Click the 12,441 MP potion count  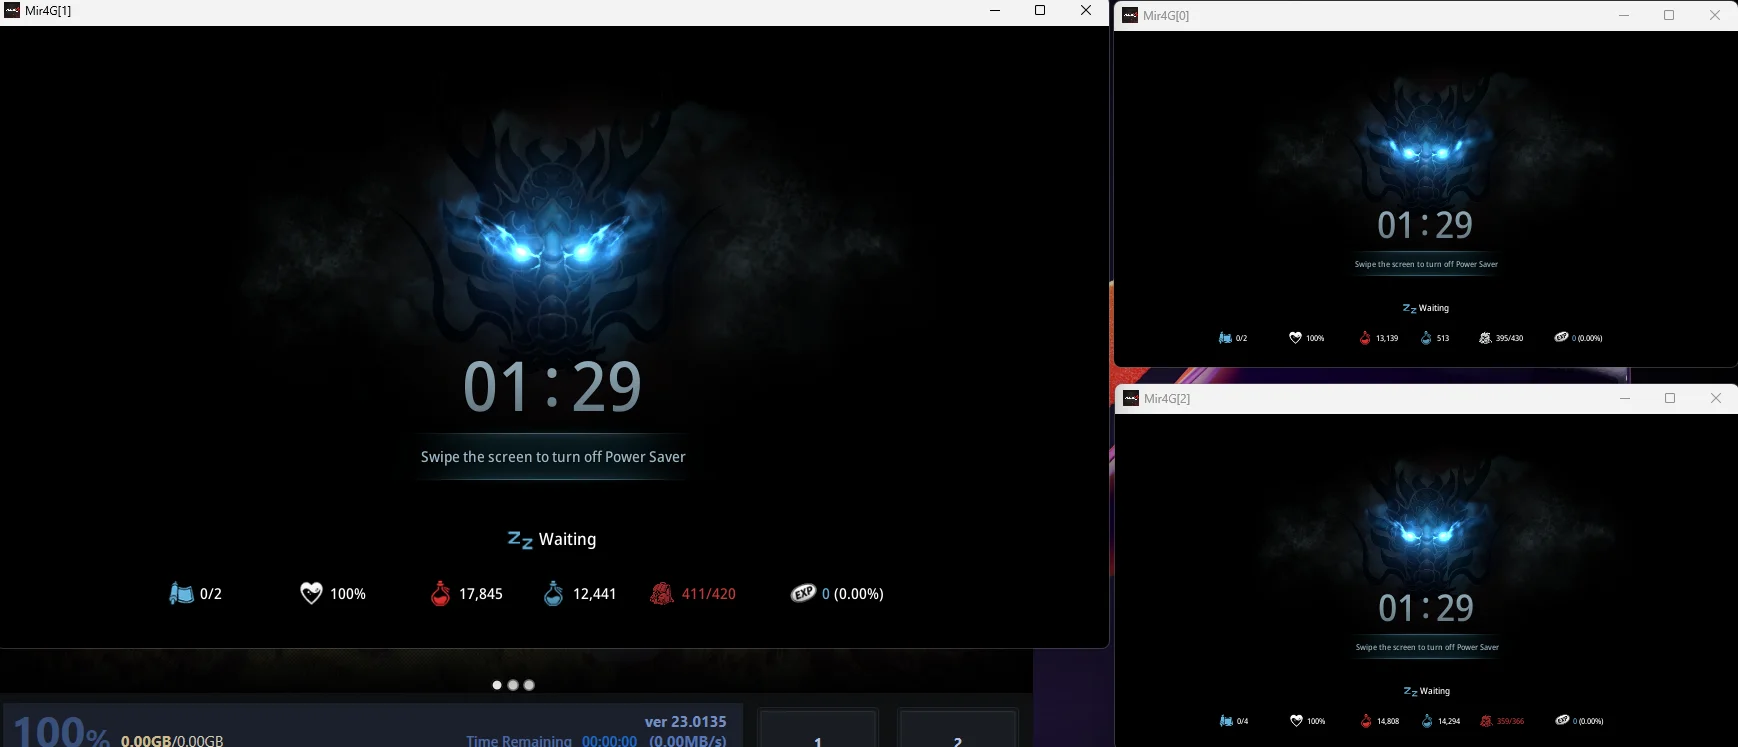click(595, 594)
